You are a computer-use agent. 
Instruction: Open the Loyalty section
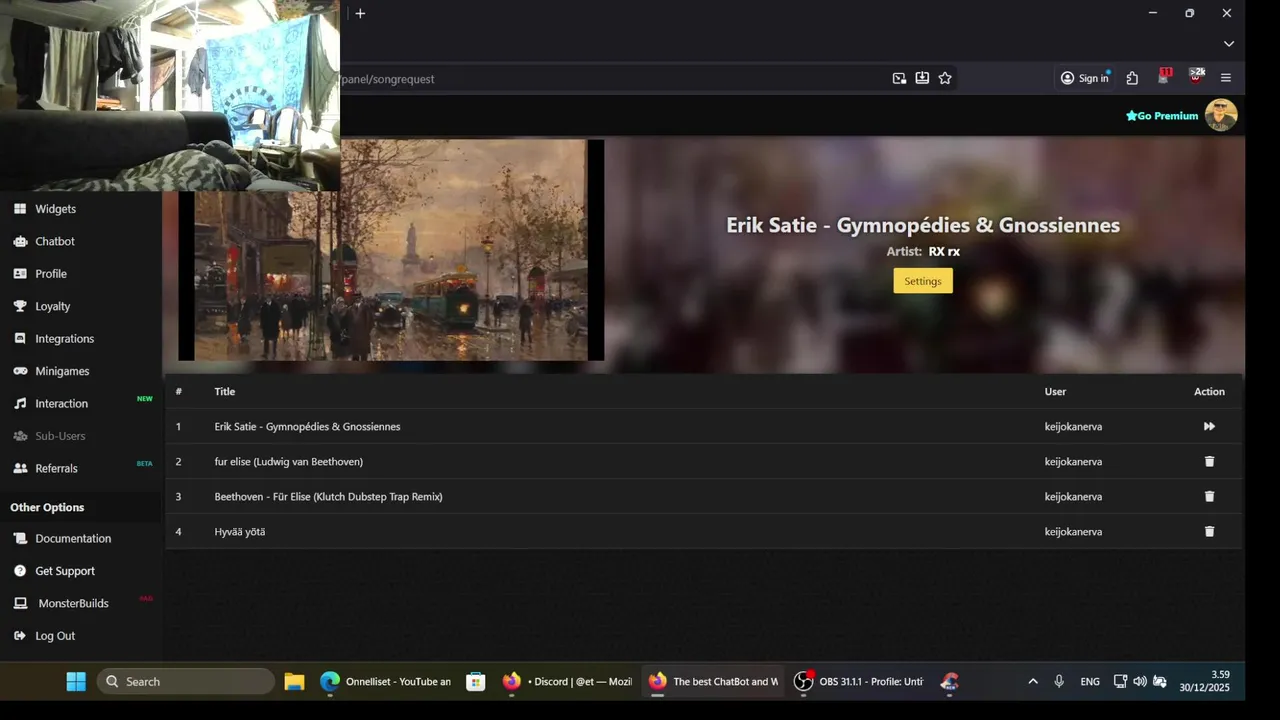[52, 306]
